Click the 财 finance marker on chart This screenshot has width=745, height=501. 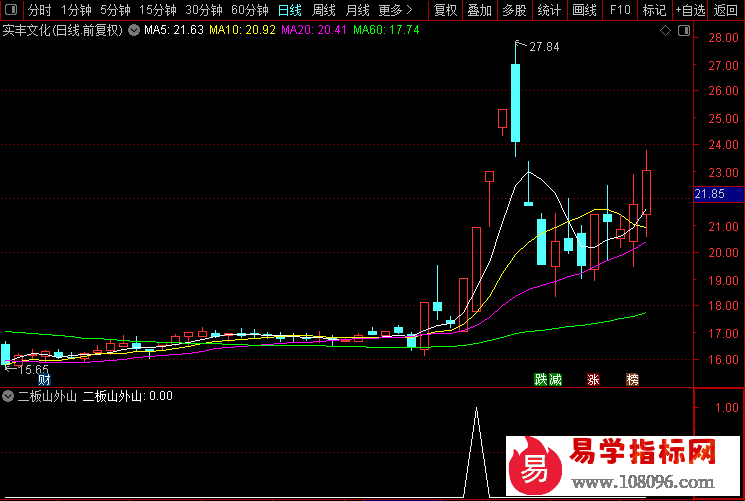(x=44, y=379)
